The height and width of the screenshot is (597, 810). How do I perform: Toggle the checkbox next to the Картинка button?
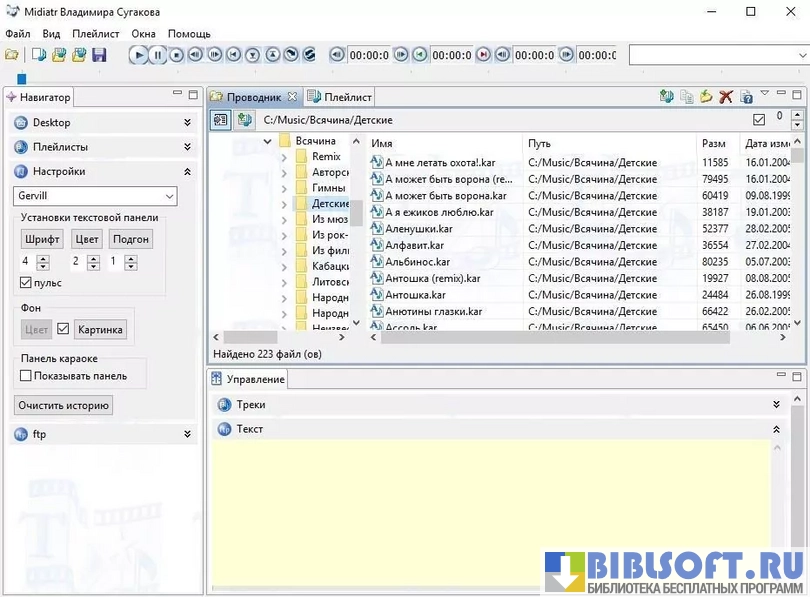tap(63, 329)
